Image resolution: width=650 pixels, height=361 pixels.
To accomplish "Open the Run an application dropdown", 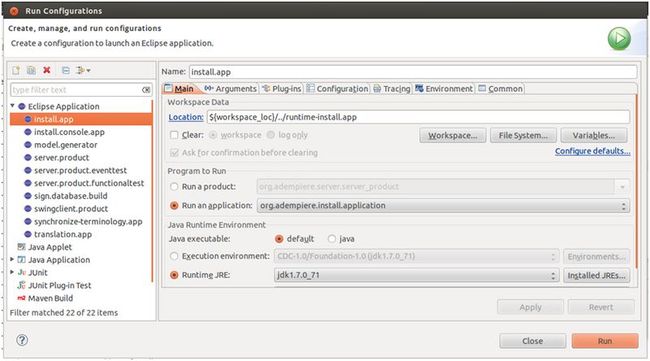I will coord(443,206).
